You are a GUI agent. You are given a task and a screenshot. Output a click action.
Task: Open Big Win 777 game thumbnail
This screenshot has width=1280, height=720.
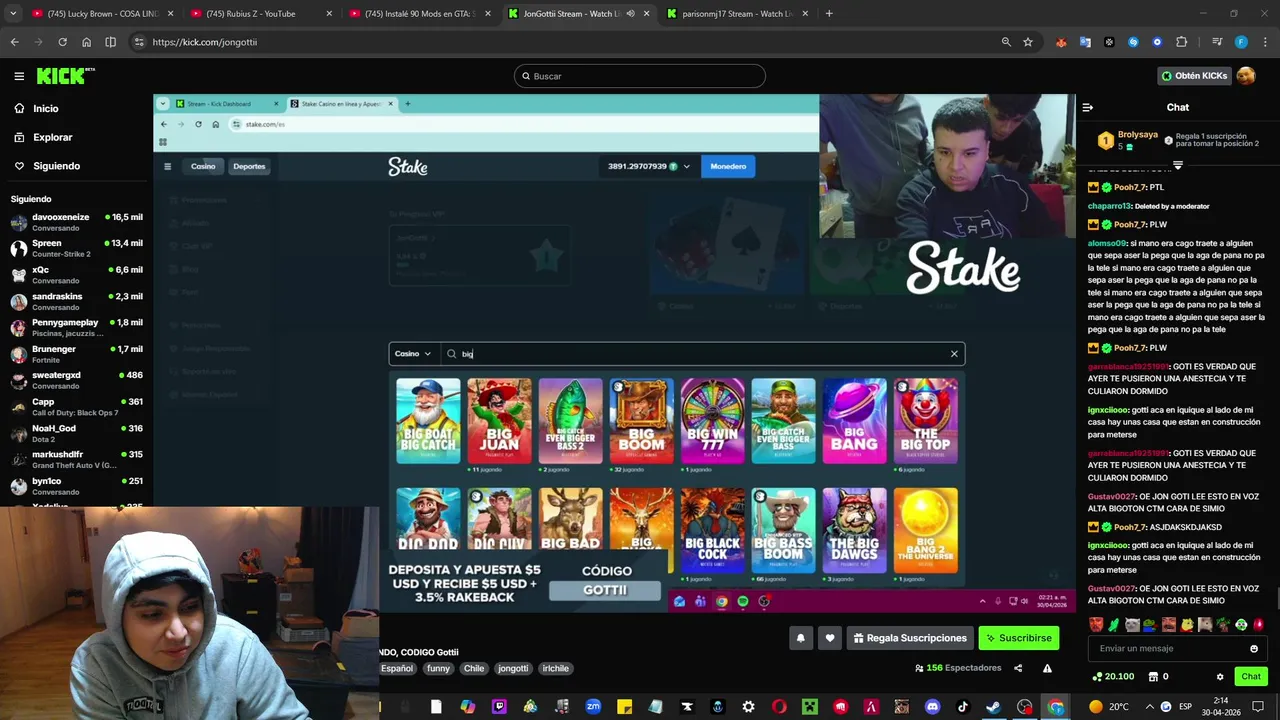click(x=713, y=421)
